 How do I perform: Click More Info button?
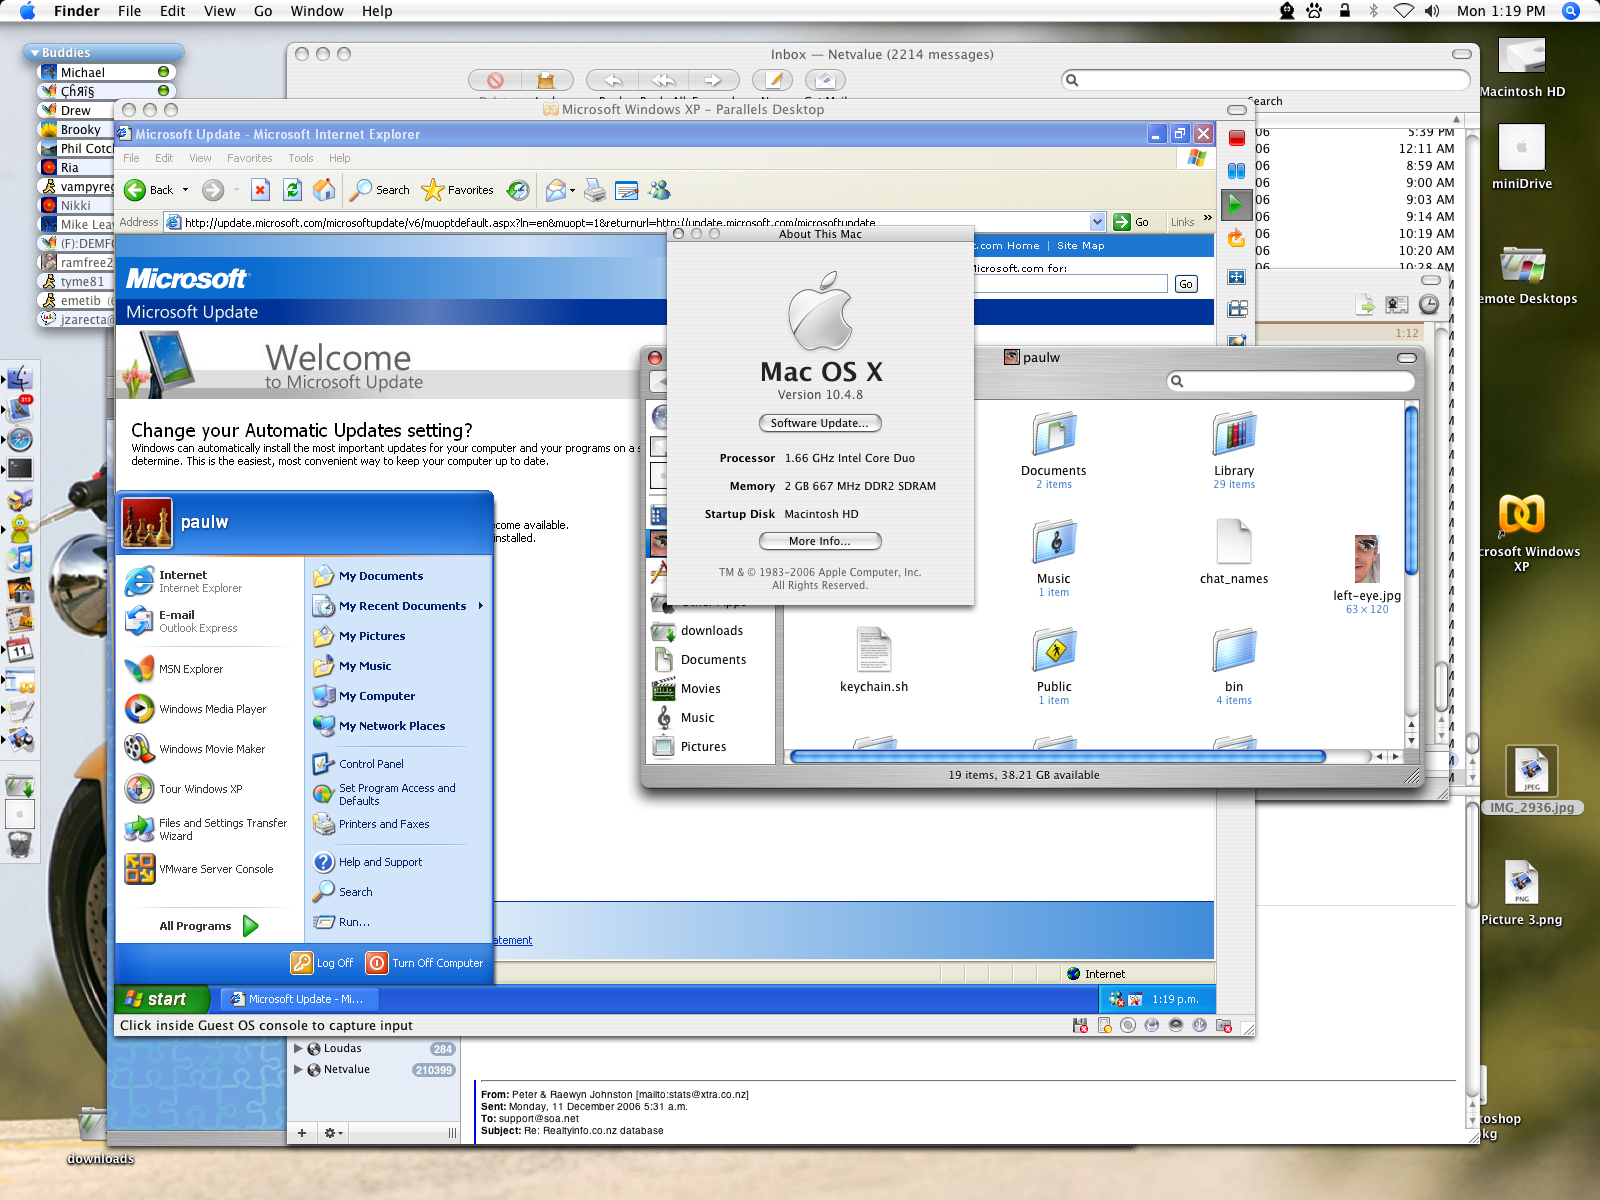(x=820, y=541)
